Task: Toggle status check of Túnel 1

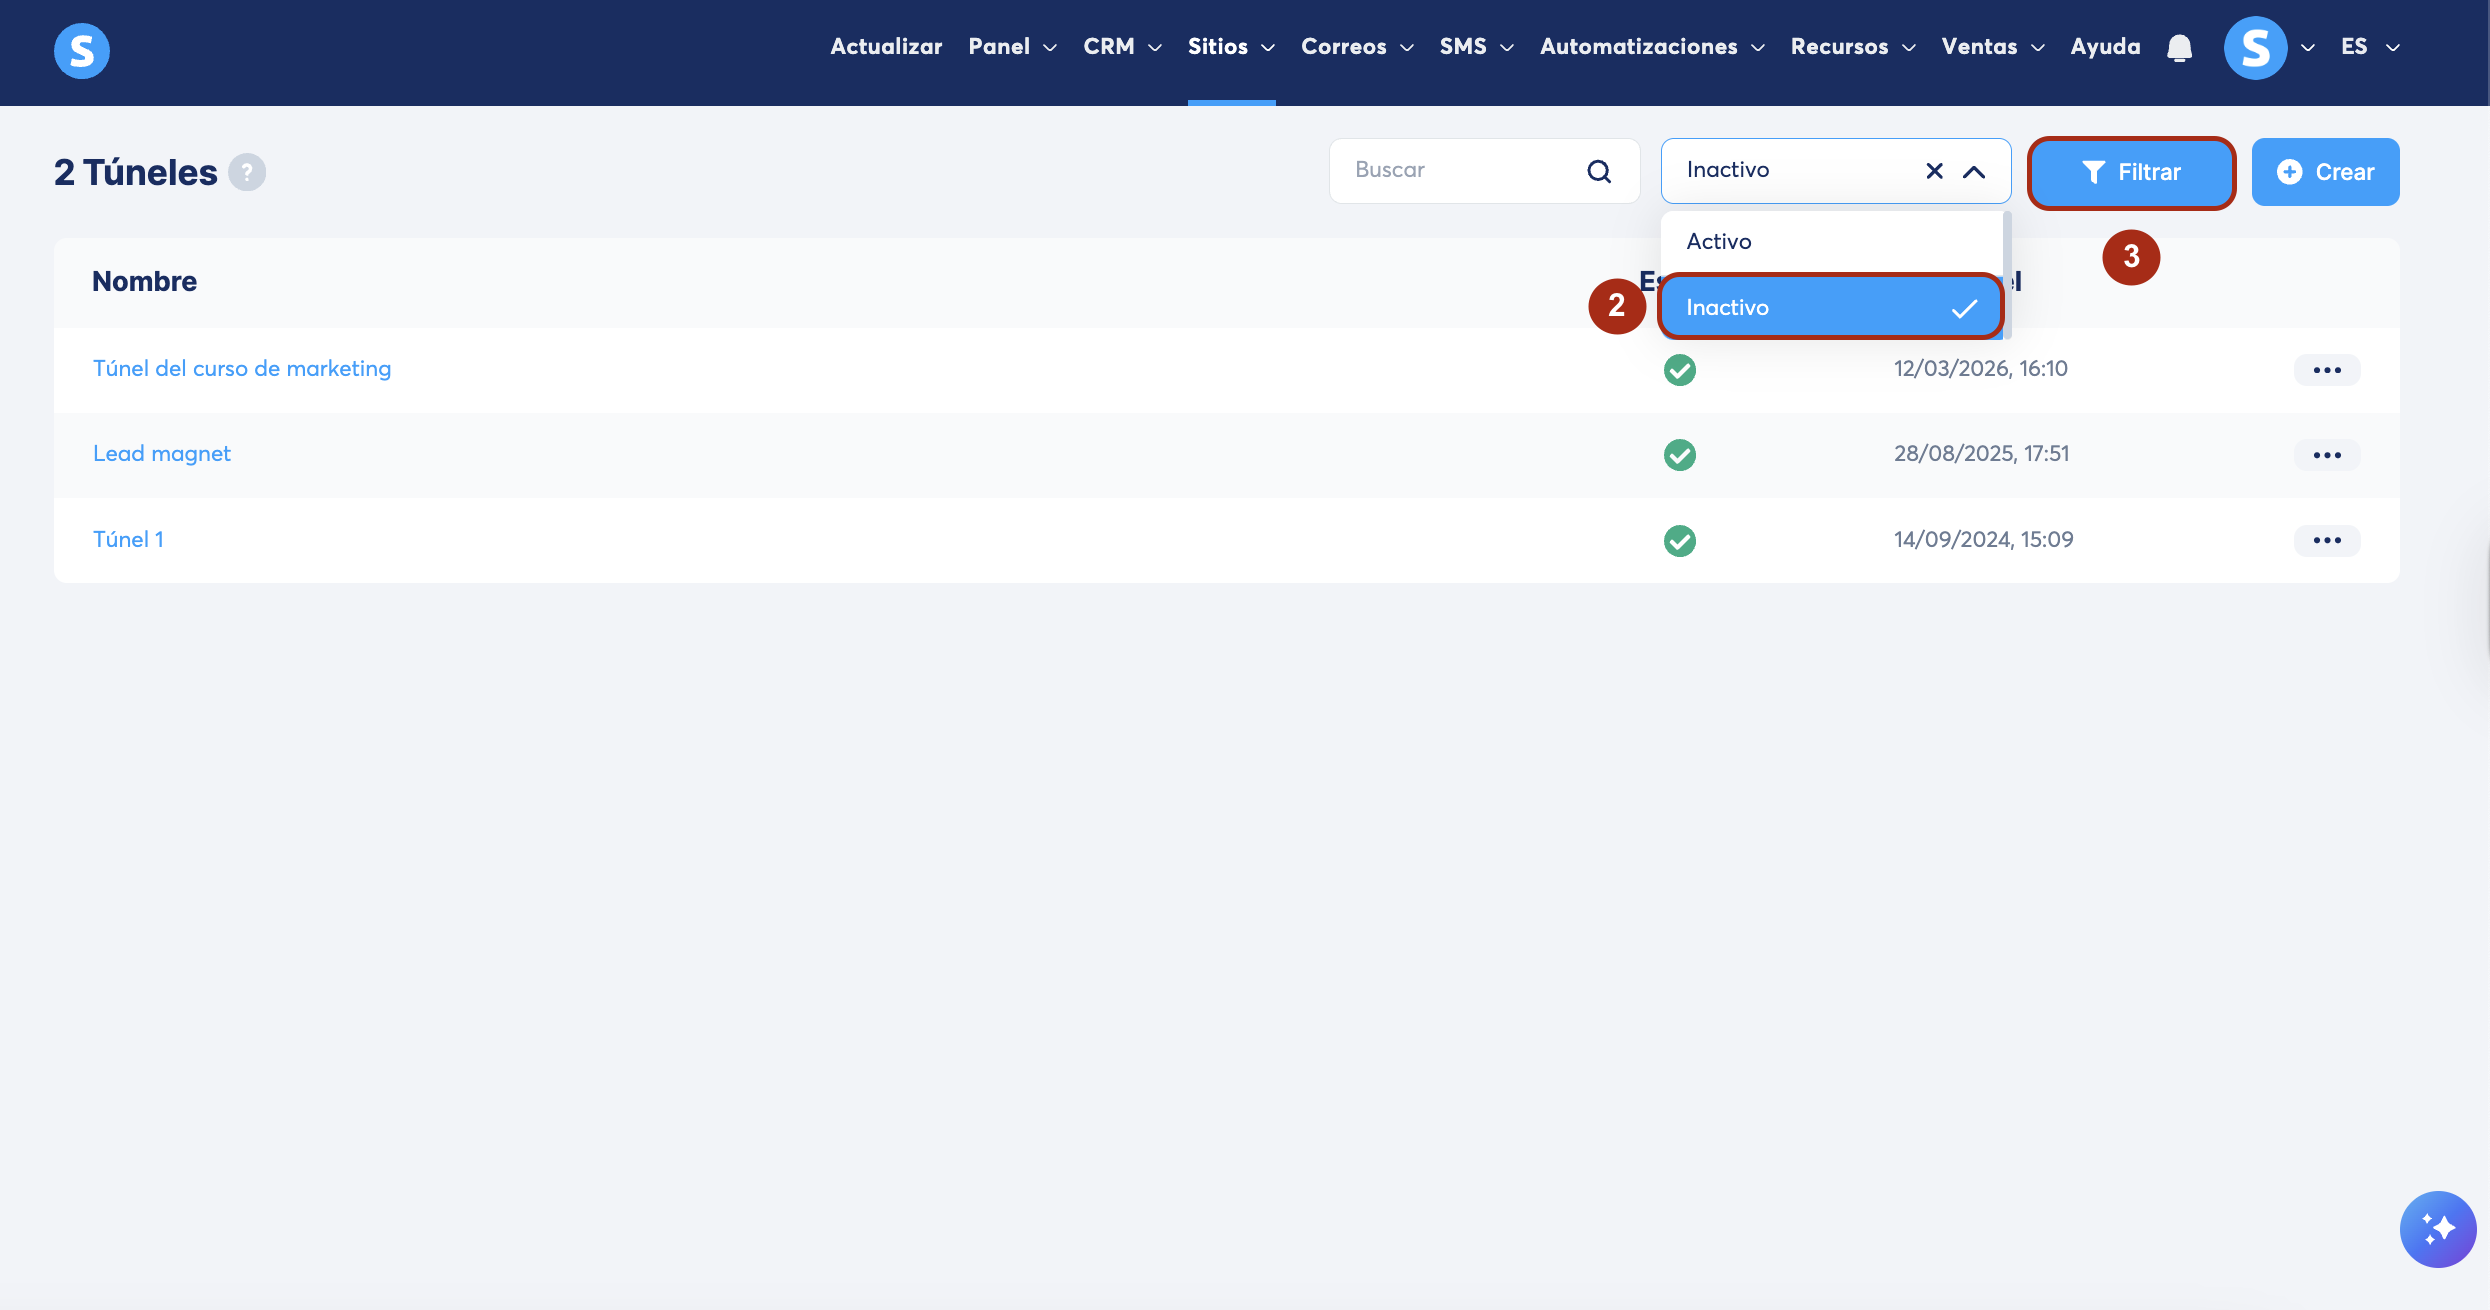Action: pos(1679,540)
